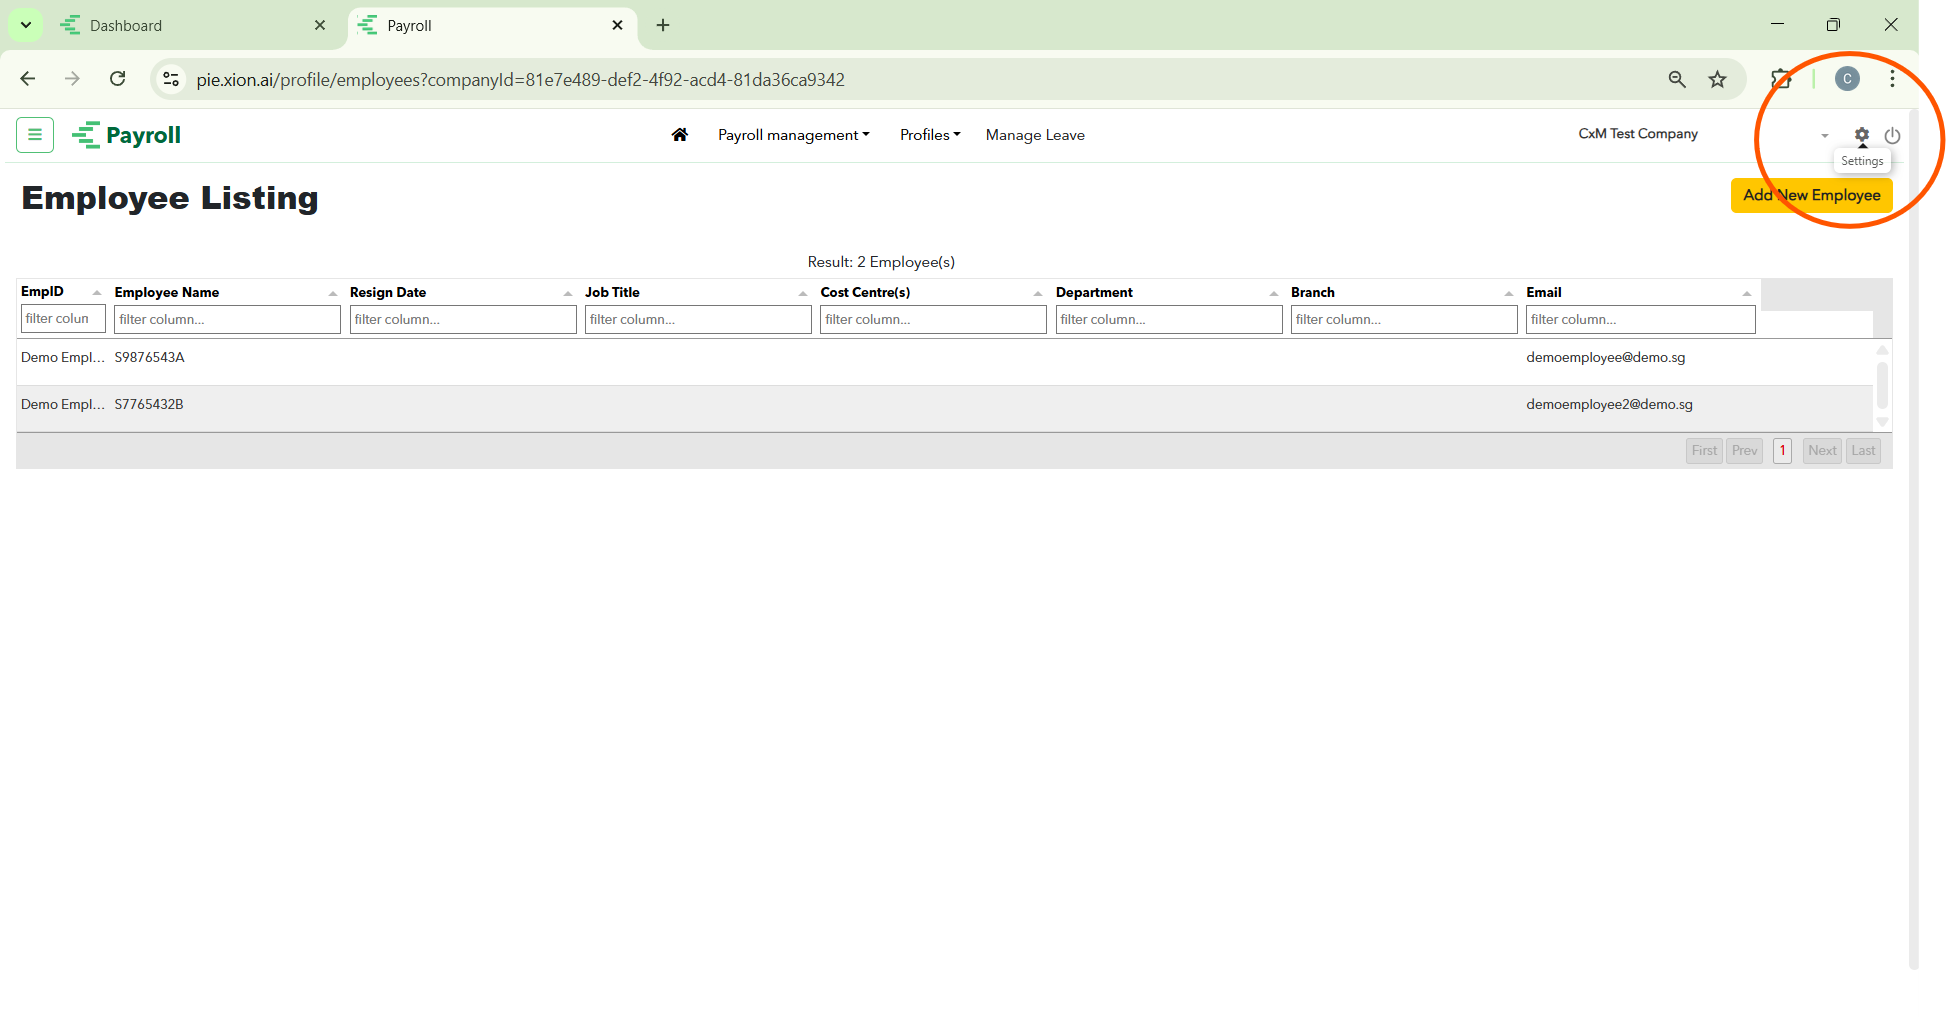This screenshot has height=1017, width=1946.
Task: Open Chrome profile avatar
Action: point(1847,79)
